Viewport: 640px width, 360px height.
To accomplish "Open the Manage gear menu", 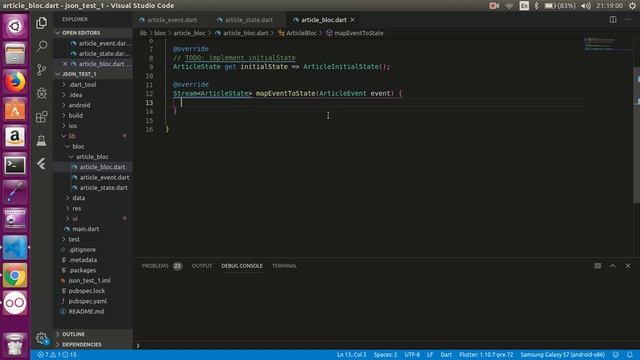I will click(x=41, y=338).
